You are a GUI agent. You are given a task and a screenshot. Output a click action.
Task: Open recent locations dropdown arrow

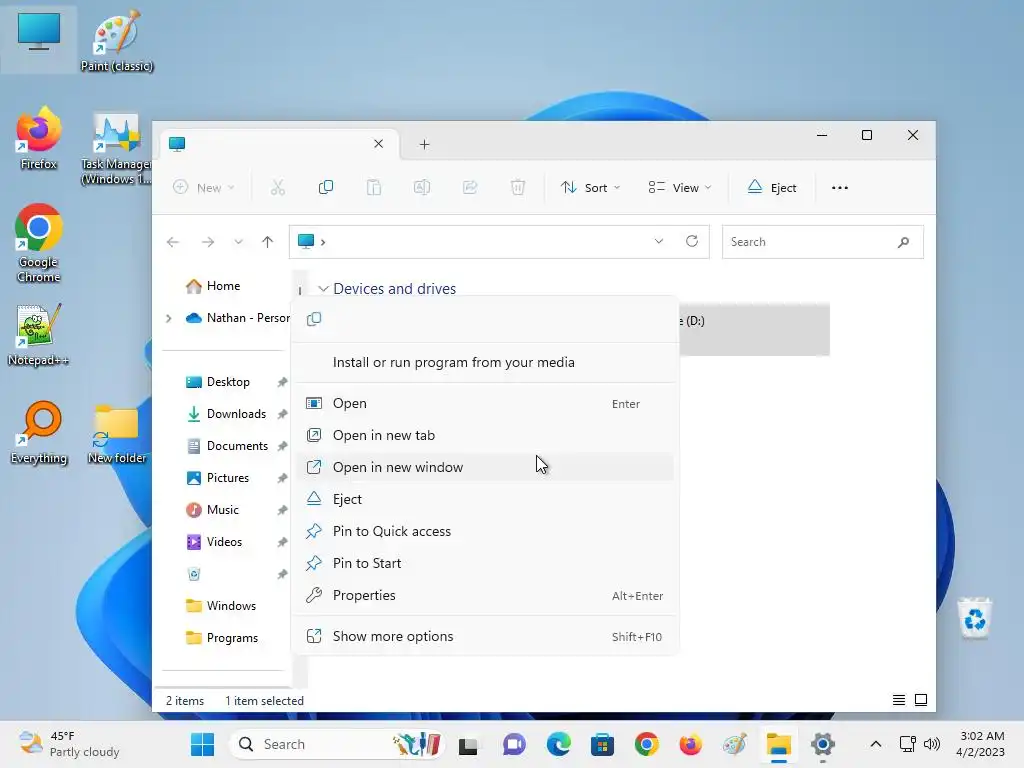click(238, 242)
